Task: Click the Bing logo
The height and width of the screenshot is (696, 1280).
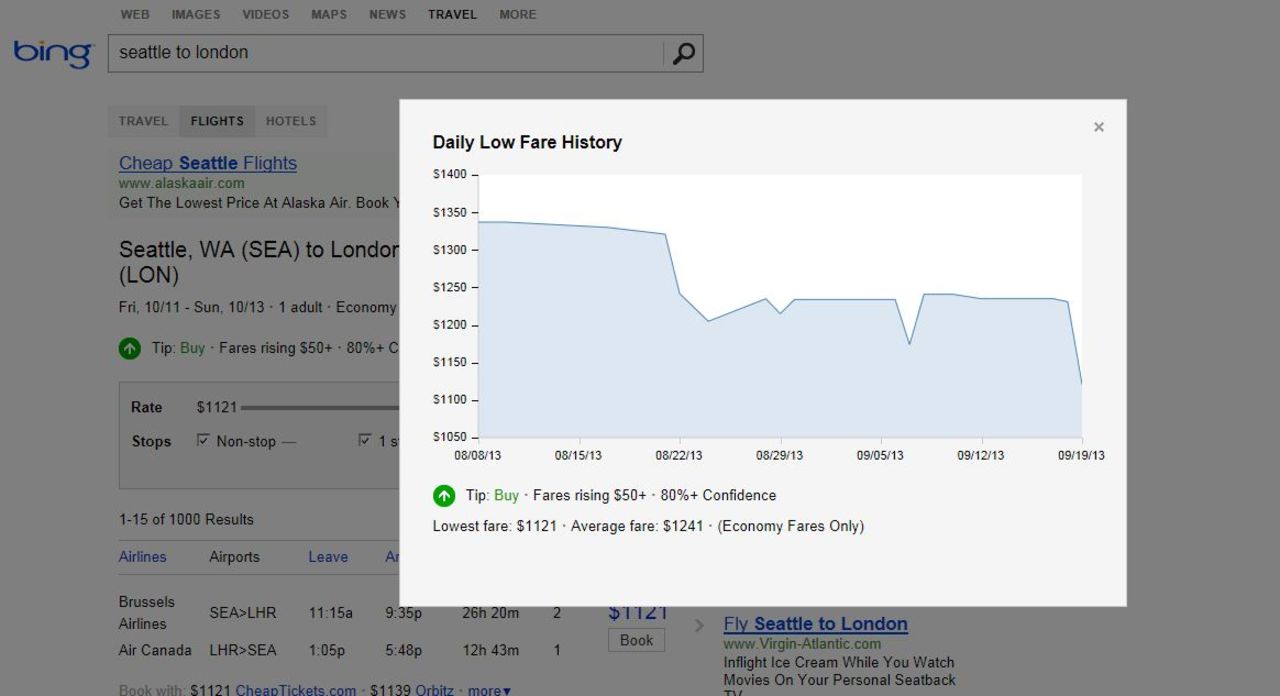Action: 52,53
